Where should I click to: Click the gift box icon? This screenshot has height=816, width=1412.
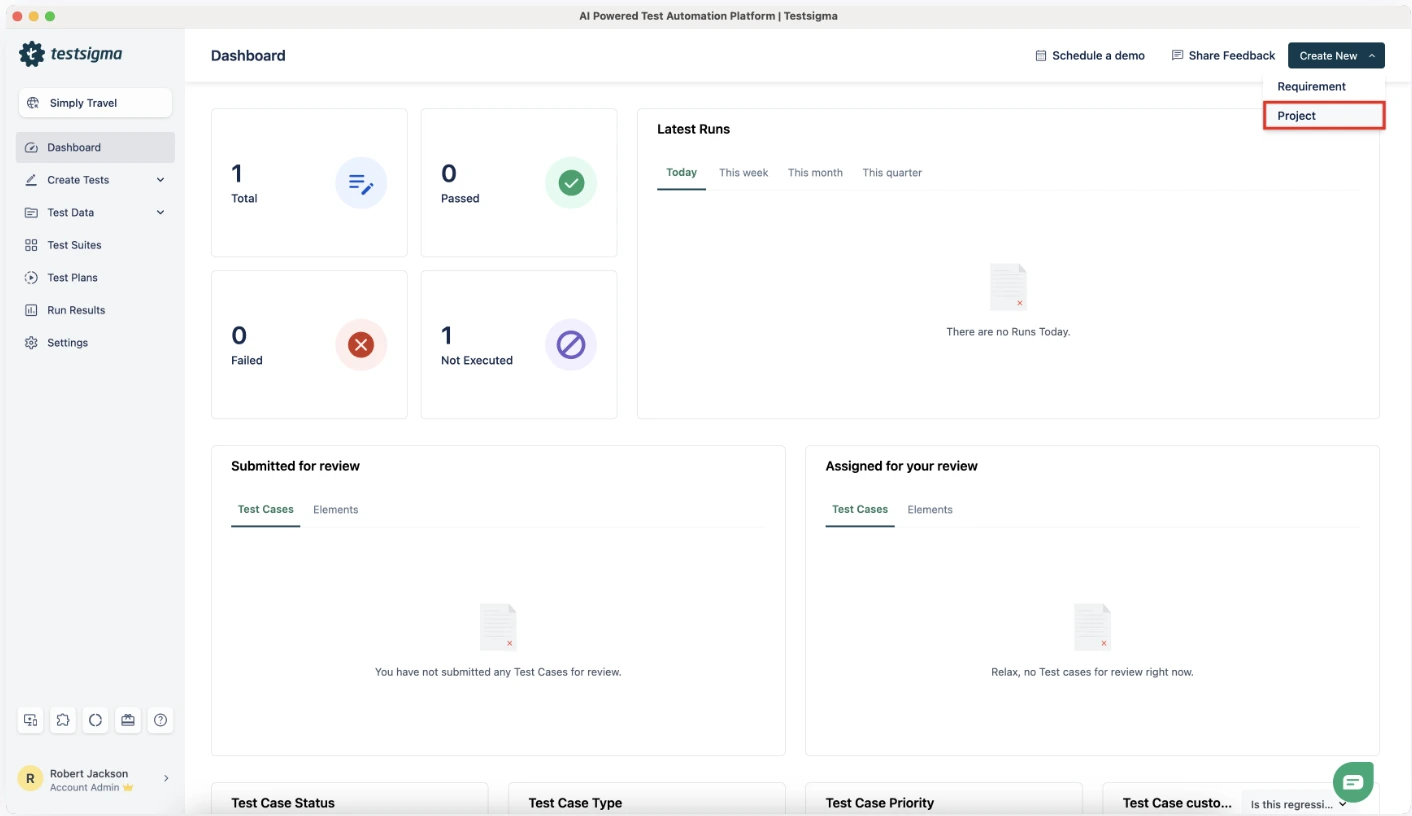pyautogui.click(x=128, y=720)
